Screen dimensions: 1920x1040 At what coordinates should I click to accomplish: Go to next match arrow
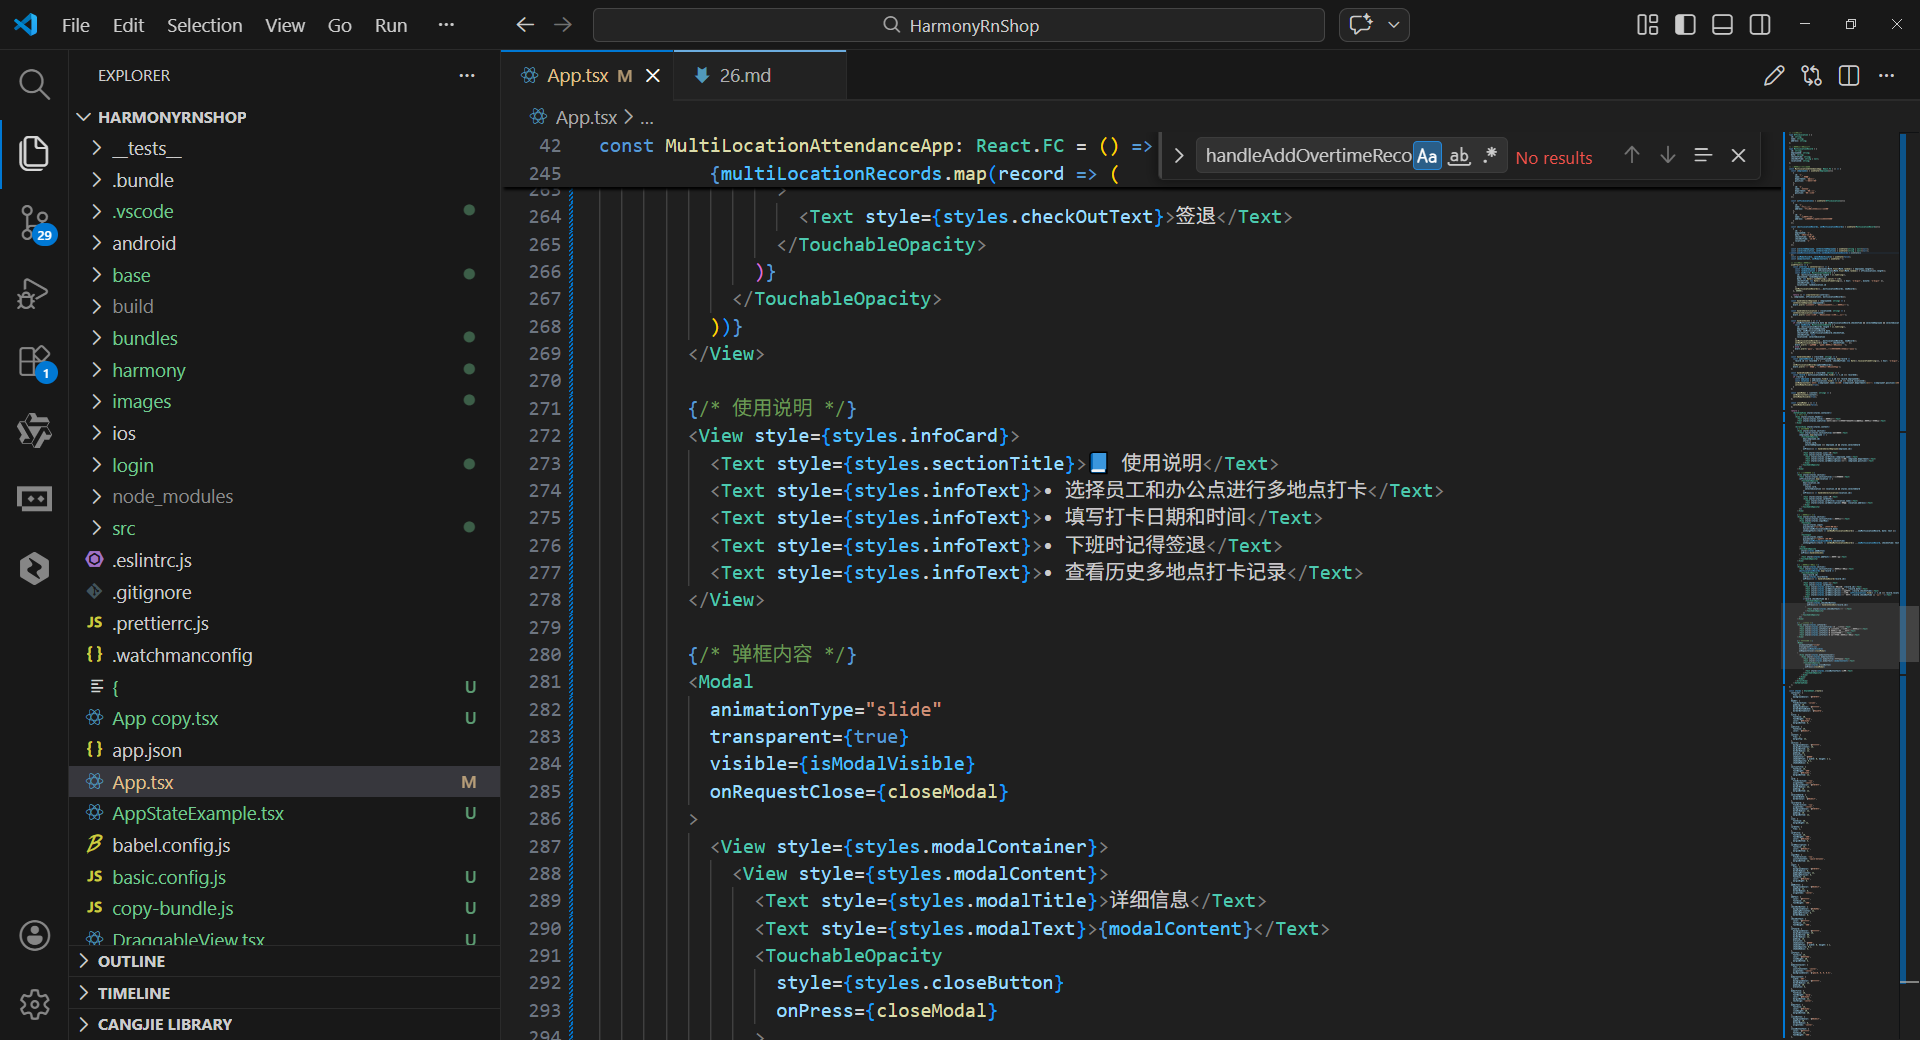pyautogui.click(x=1668, y=155)
